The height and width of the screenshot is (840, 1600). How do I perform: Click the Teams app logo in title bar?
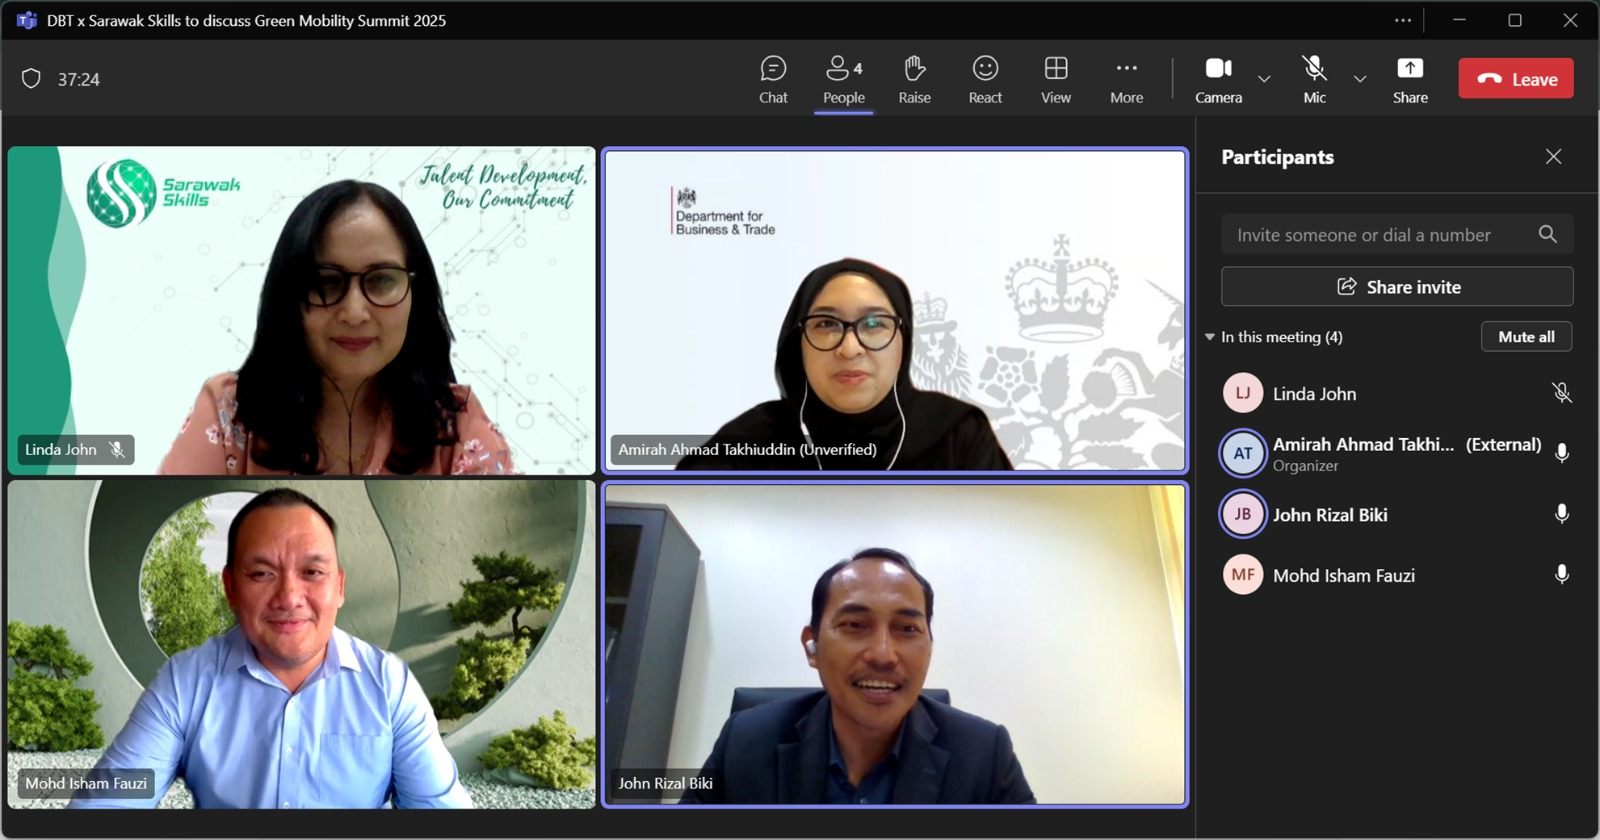click(27, 20)
